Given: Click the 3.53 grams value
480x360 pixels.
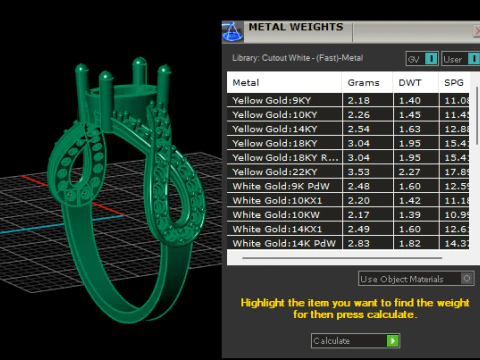Looking at the screenshot, I should [359, 172].
